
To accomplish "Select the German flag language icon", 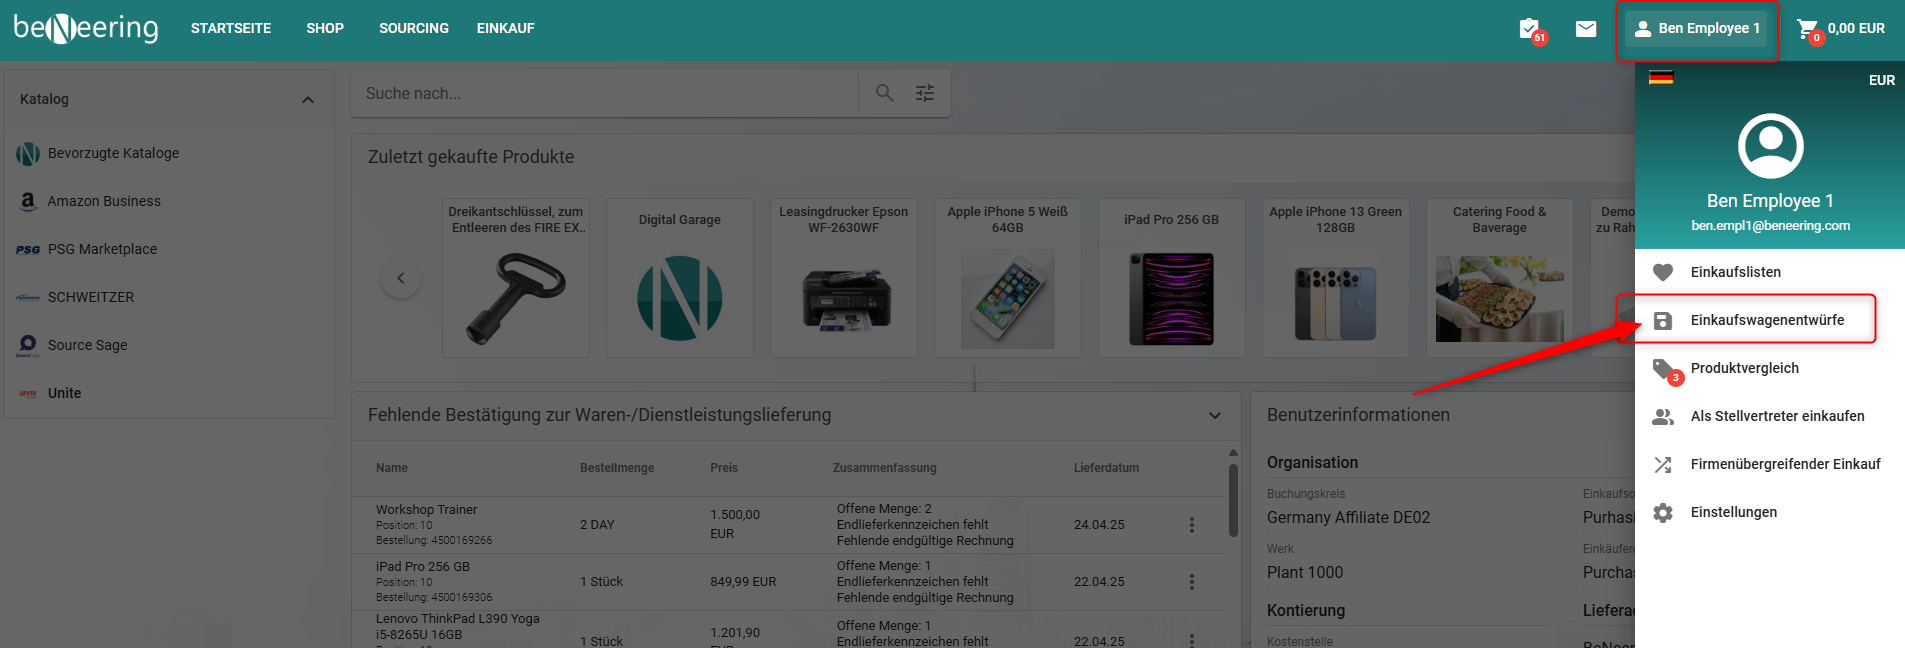I will tap(1661, 77).
